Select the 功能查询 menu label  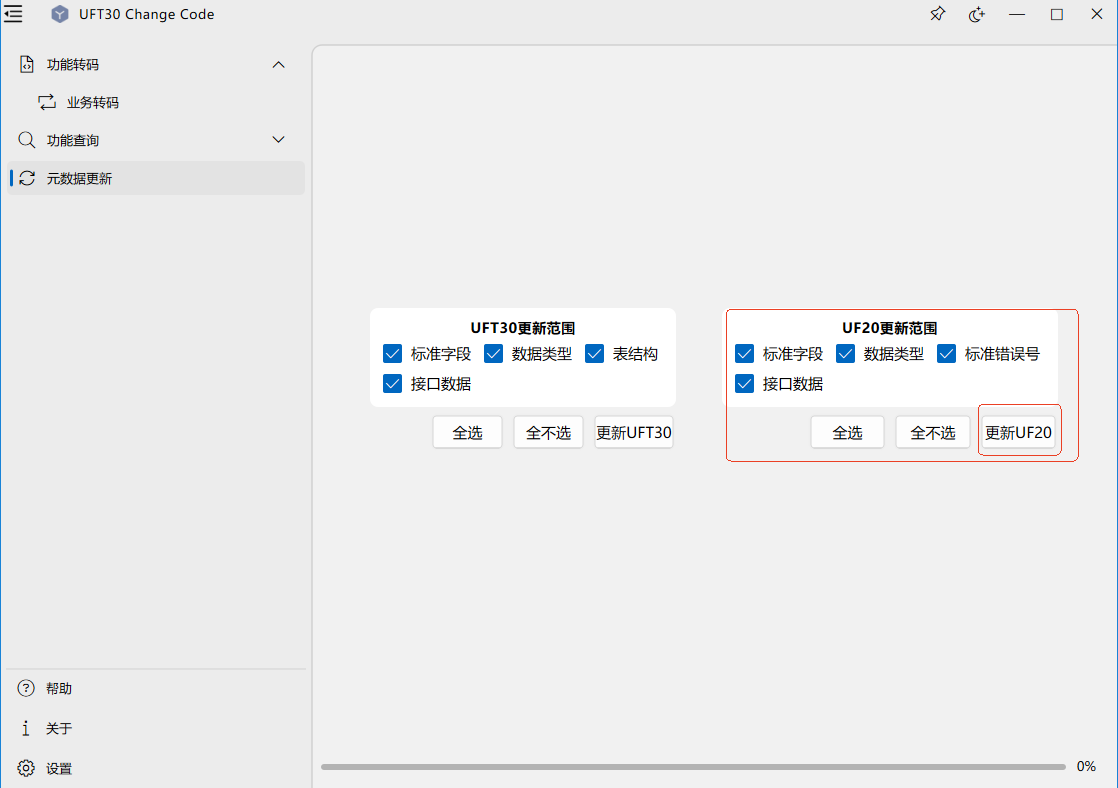[73, 140]
